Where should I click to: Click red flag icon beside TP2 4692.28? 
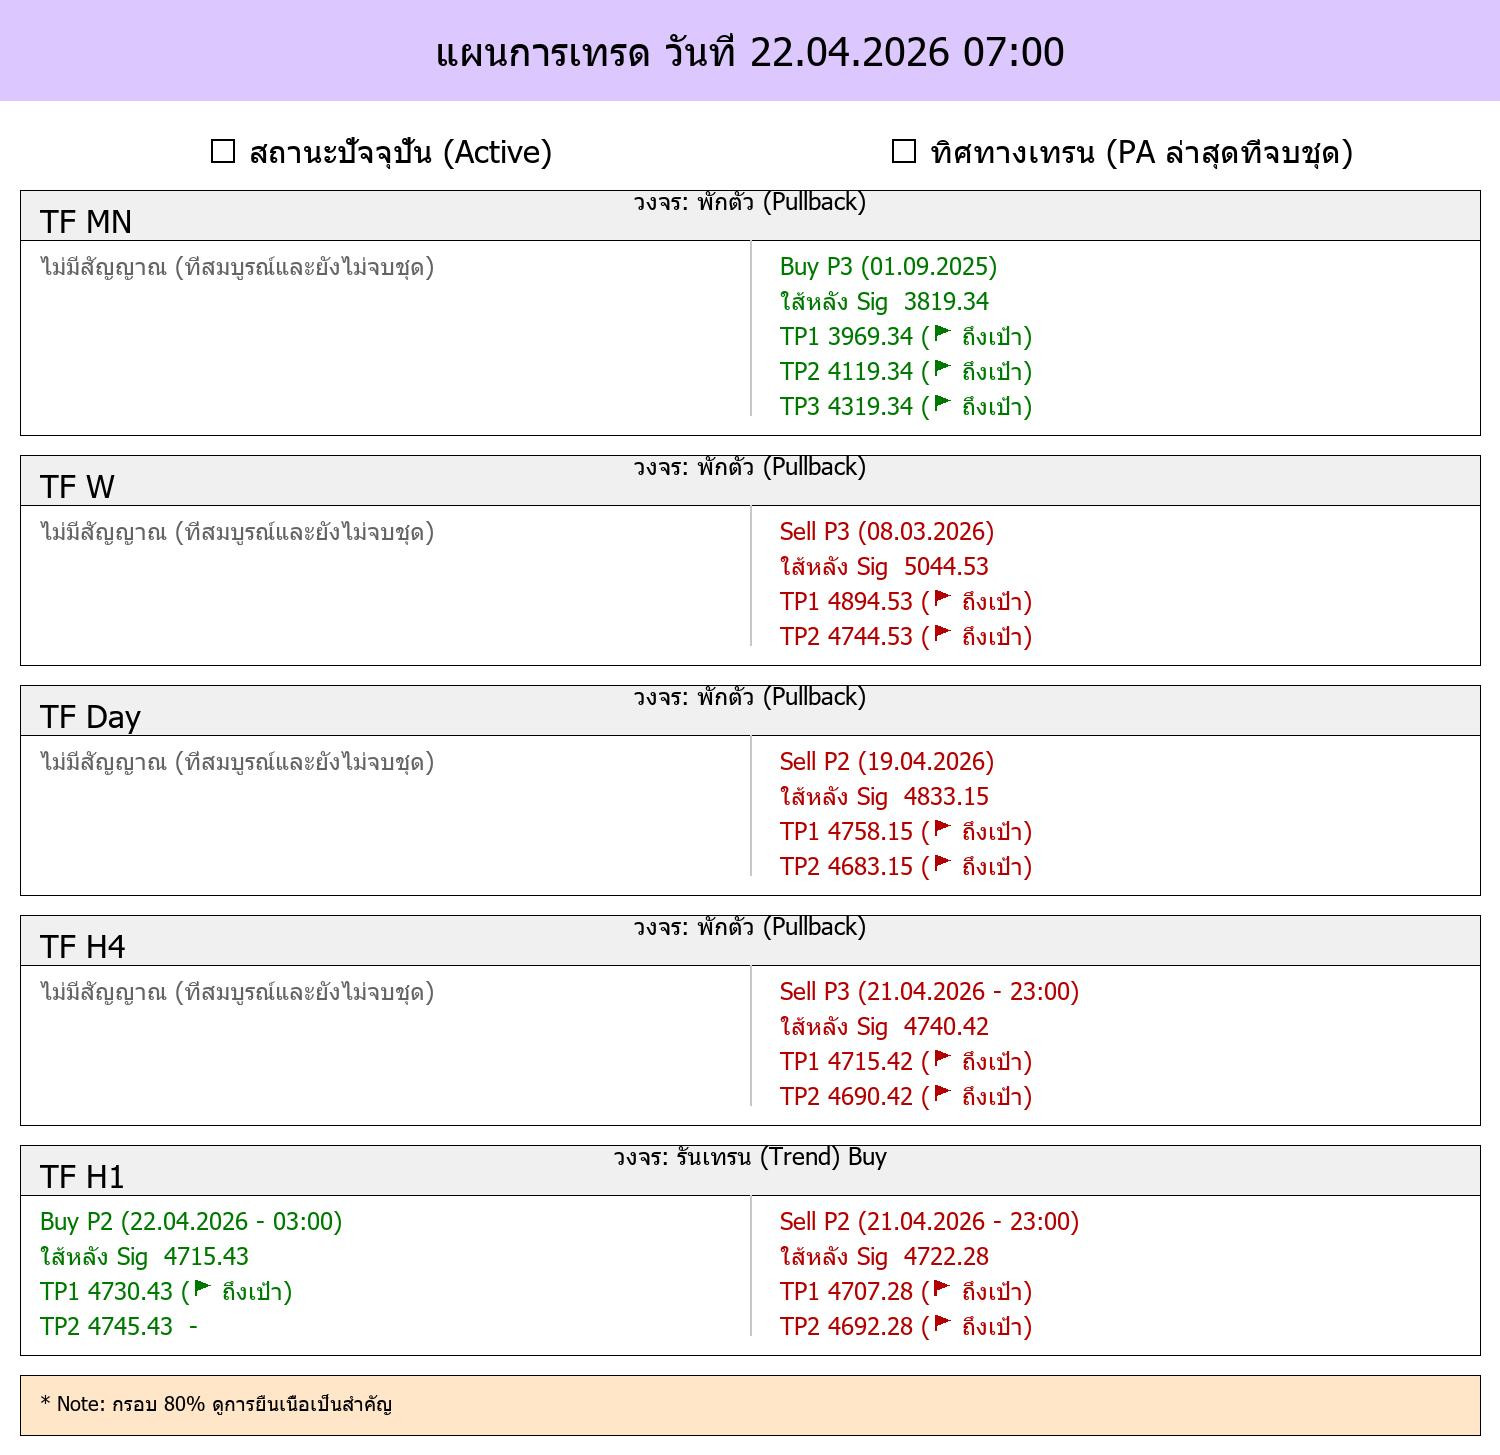[942, 1324]
